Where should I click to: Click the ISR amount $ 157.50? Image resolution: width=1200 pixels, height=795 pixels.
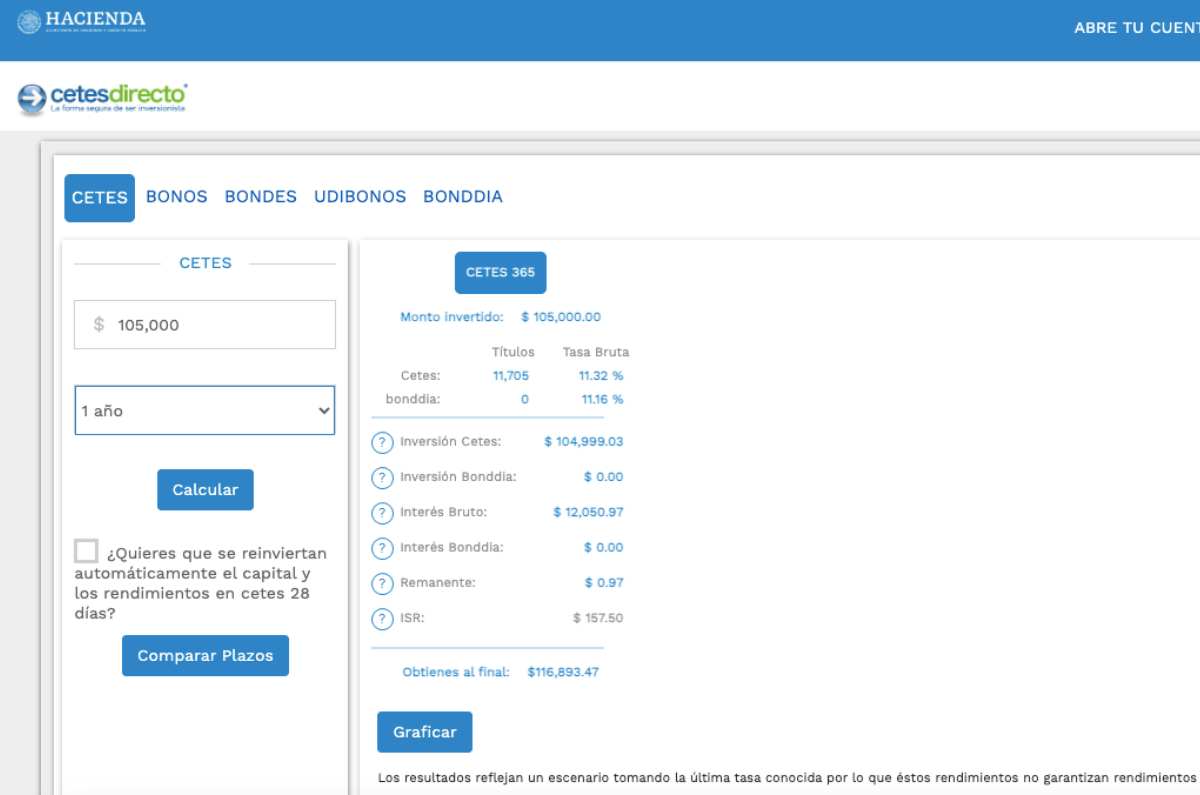598,618
